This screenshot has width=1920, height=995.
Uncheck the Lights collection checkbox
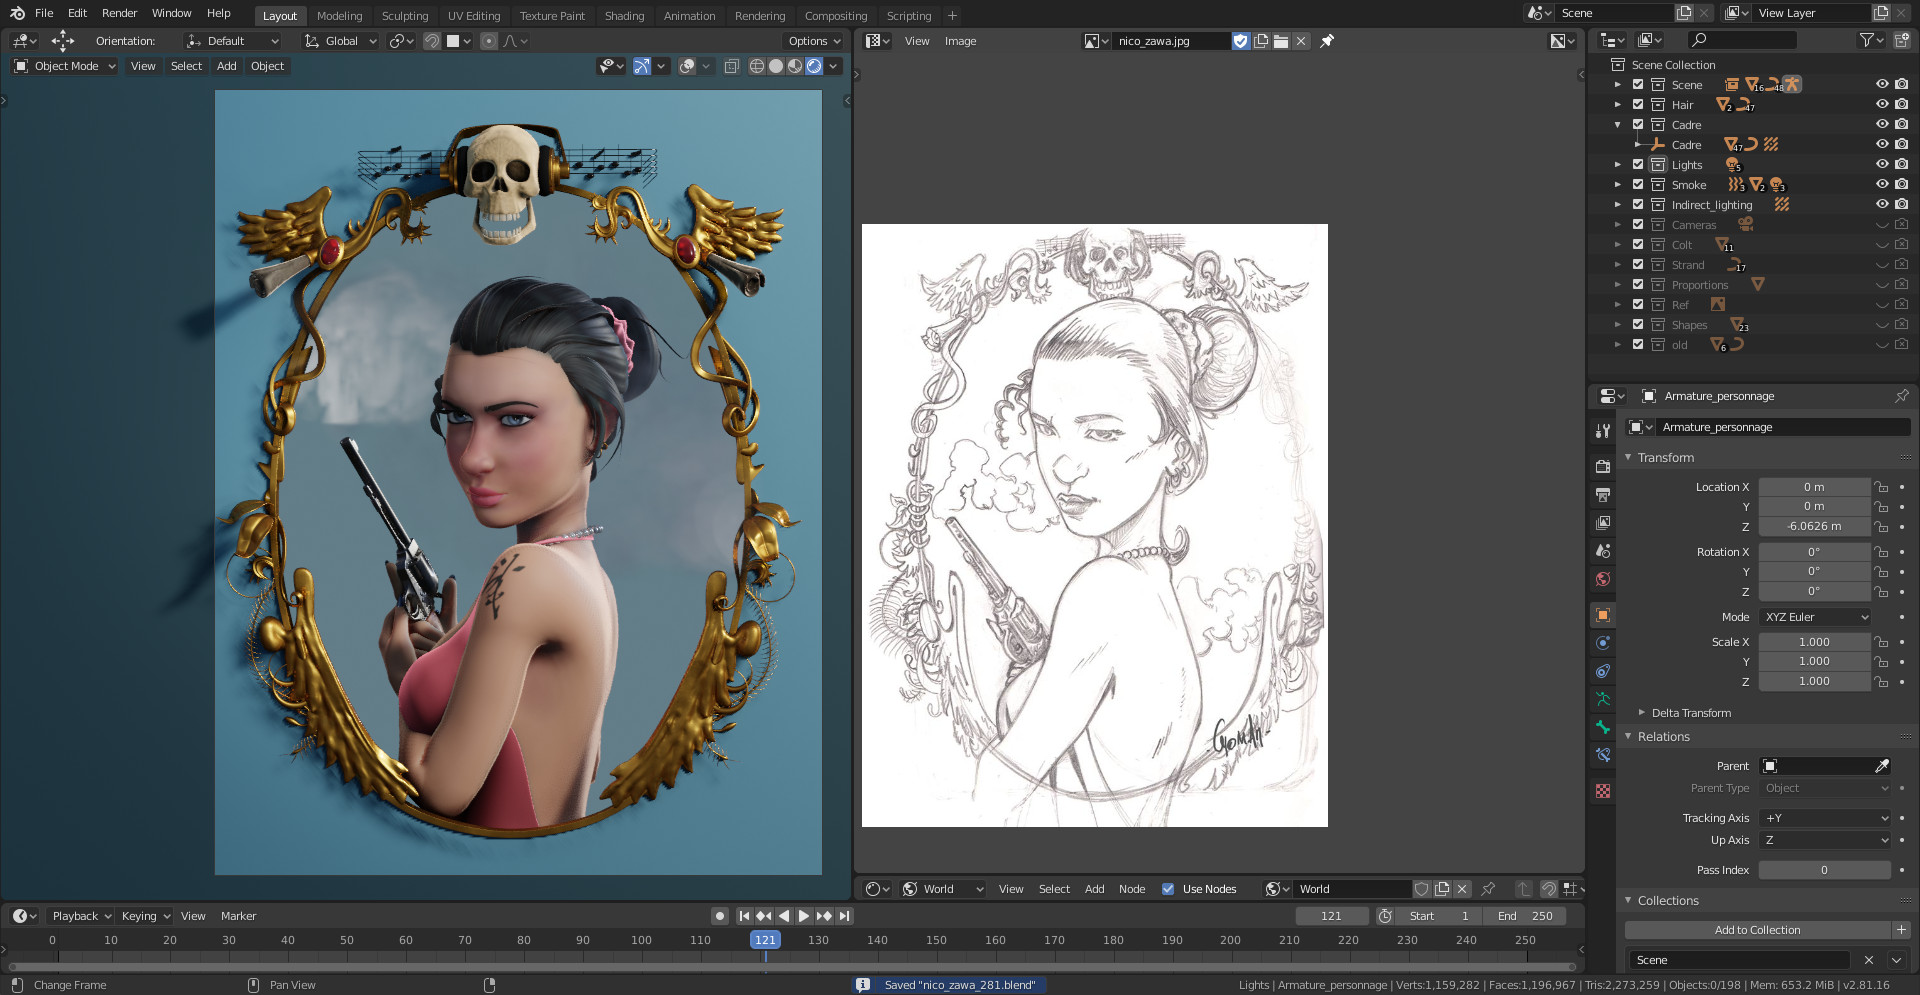tap(1638, 165)
